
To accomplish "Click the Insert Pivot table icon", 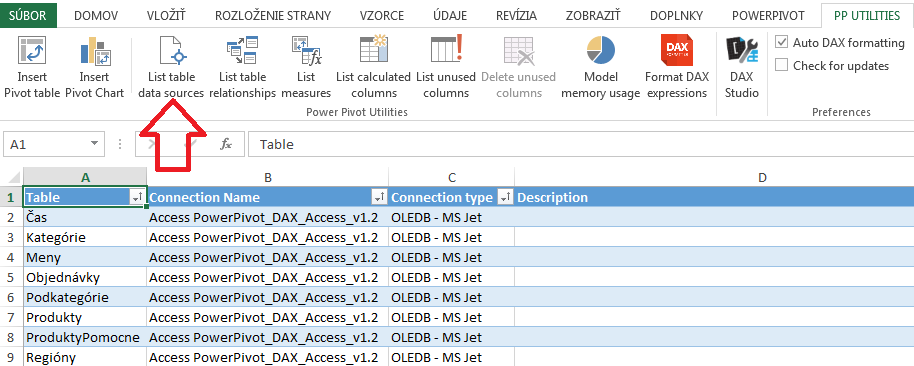I will click(32, 51).
